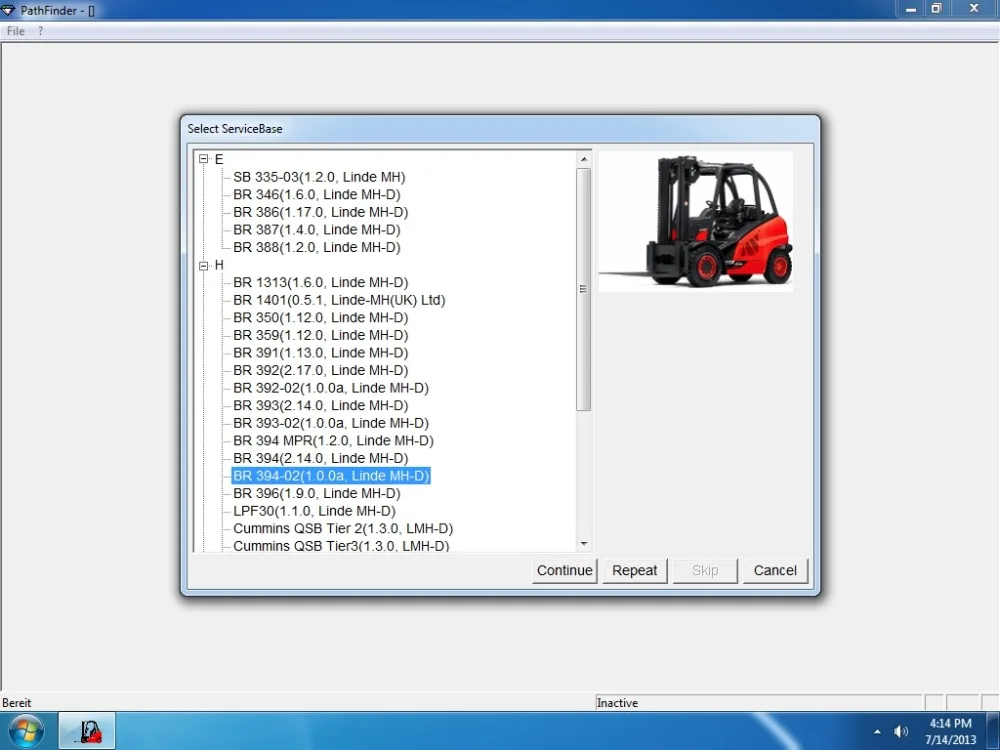Select the BR 1313 entry
Screen dimensions: 1000x750
tap(320, 282)
